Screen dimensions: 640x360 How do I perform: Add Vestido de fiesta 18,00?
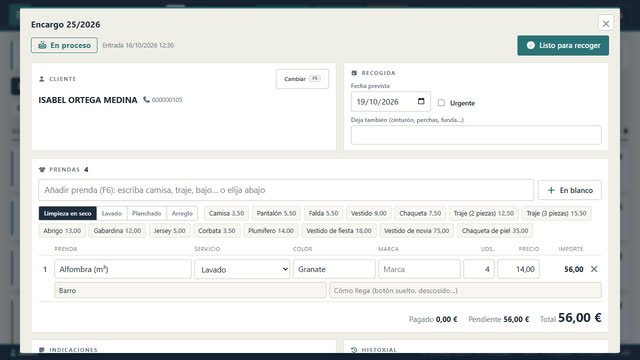tap(339, 231)
